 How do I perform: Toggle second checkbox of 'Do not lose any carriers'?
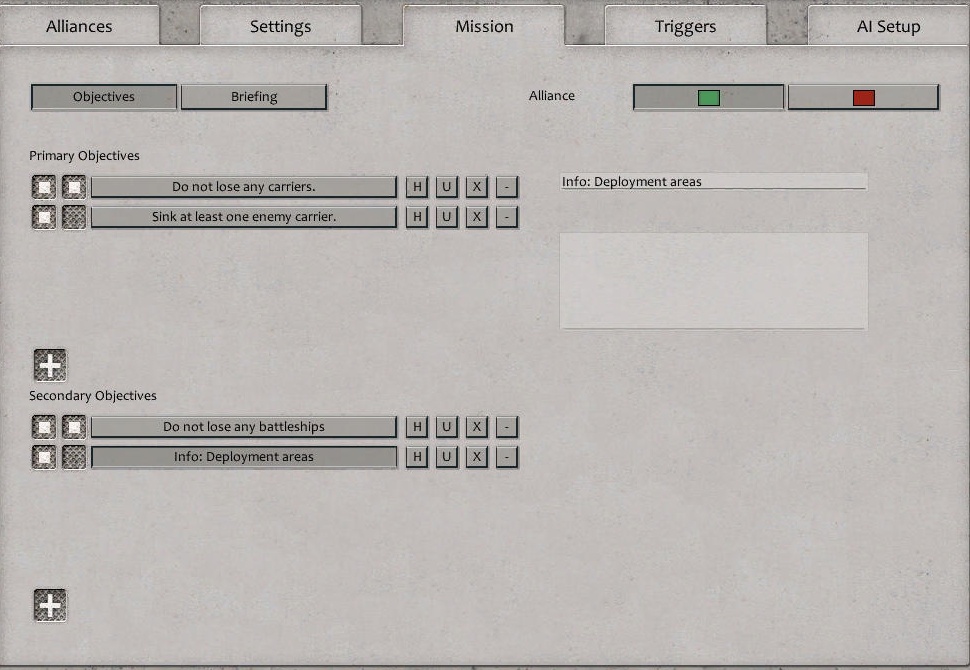[74, 187]
